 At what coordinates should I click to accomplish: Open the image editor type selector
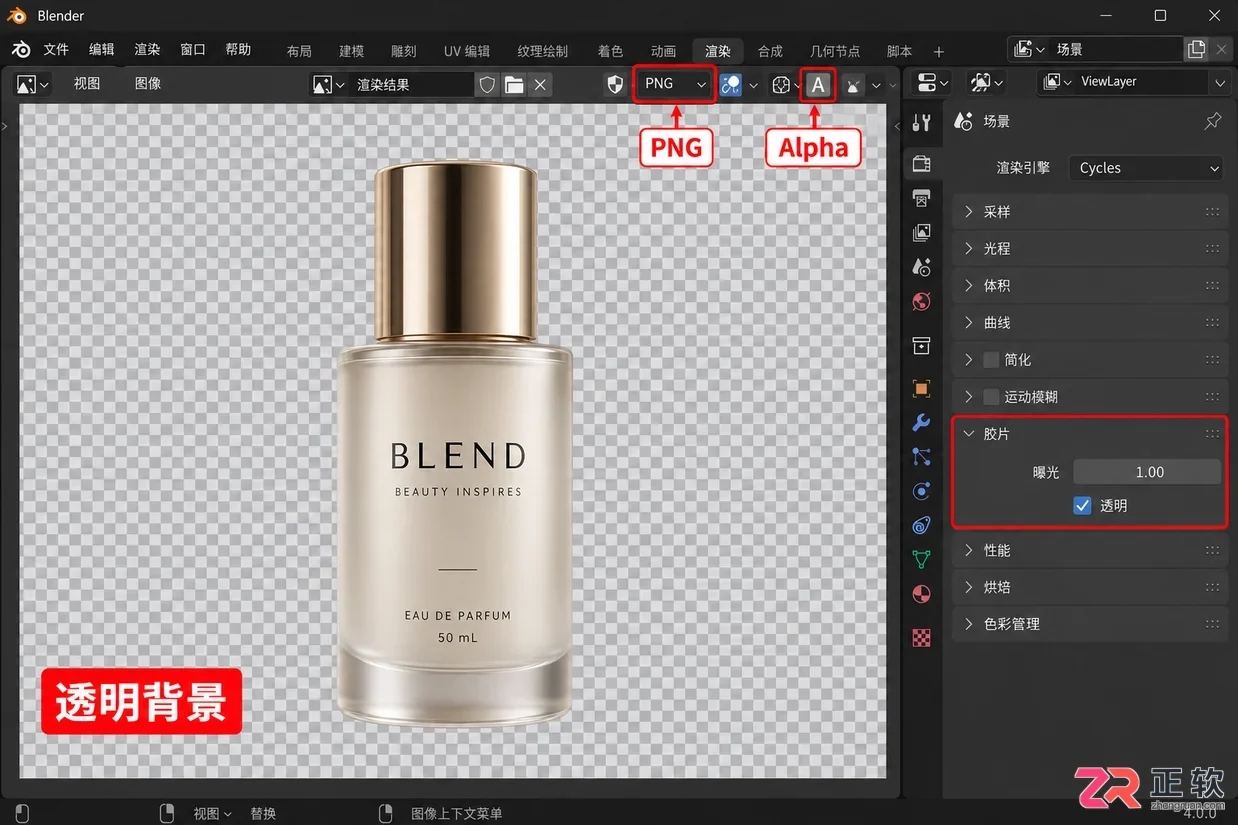[x=33, y=84]
